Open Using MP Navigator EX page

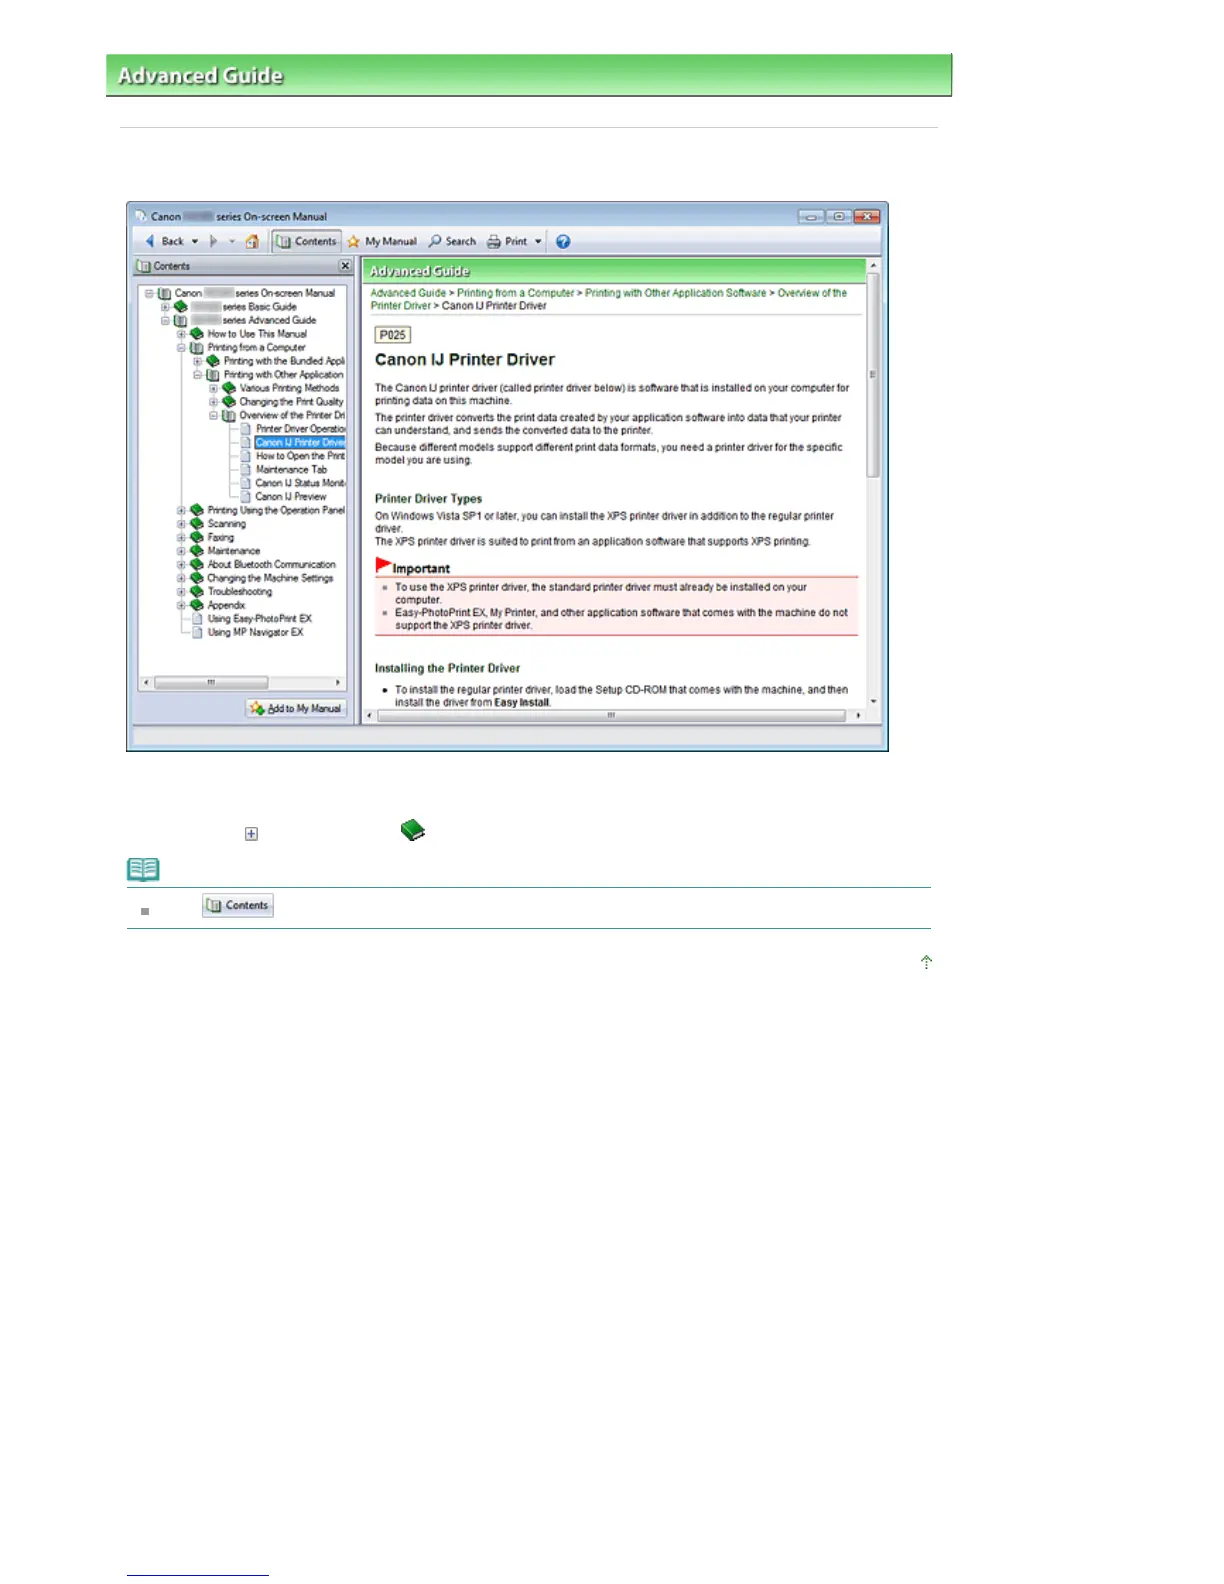[x=255, y=632]
